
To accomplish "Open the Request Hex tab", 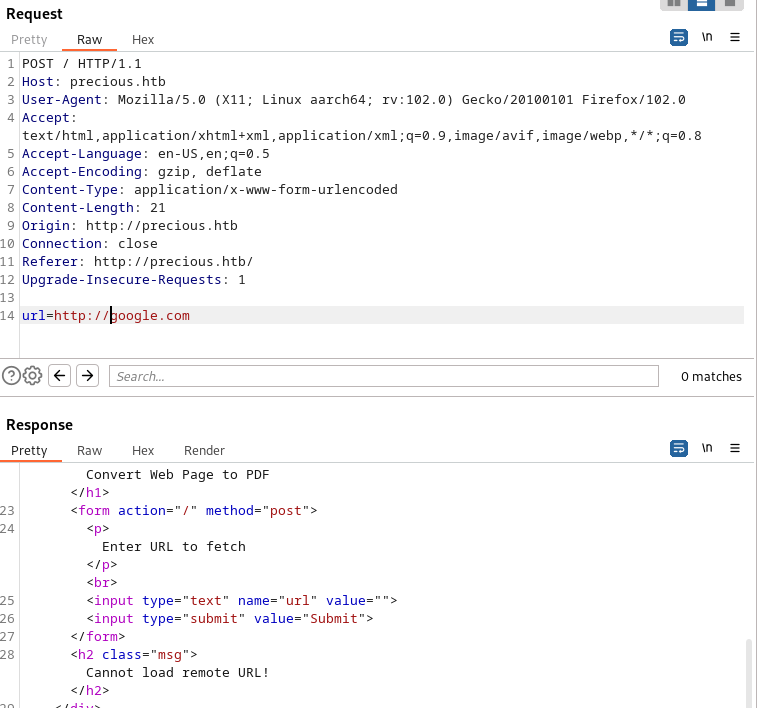I will [x=143, y=40].
